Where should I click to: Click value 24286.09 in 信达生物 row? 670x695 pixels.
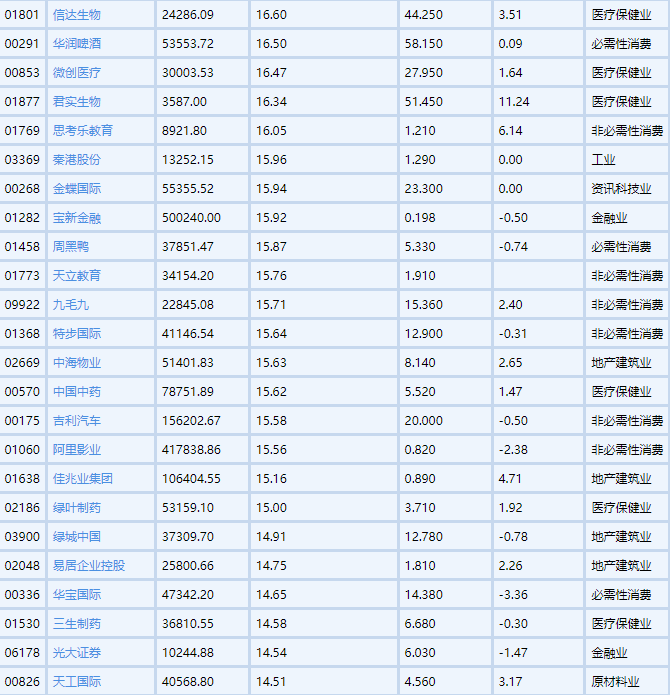pos(188,15)
